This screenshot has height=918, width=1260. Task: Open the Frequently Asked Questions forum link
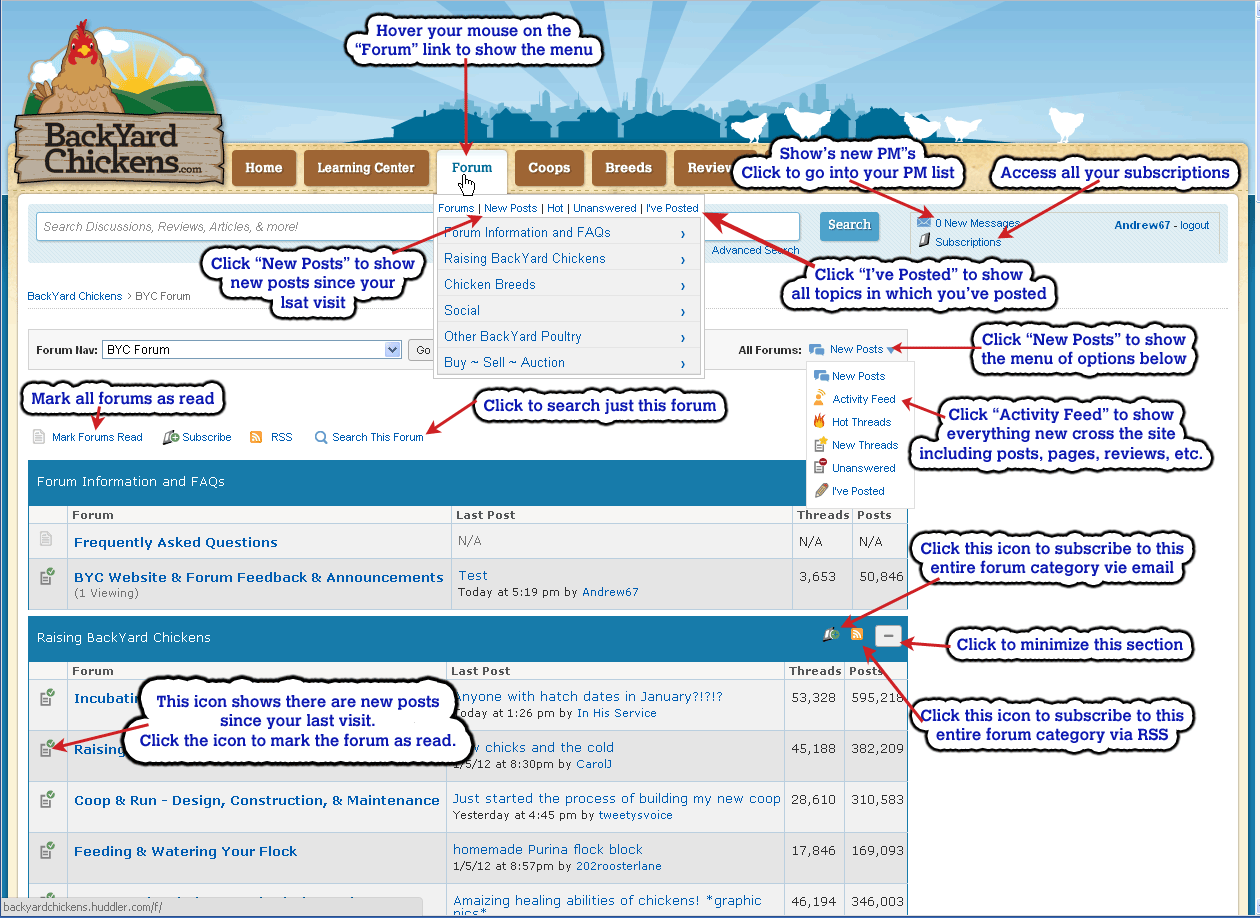(x=176, y=542)
